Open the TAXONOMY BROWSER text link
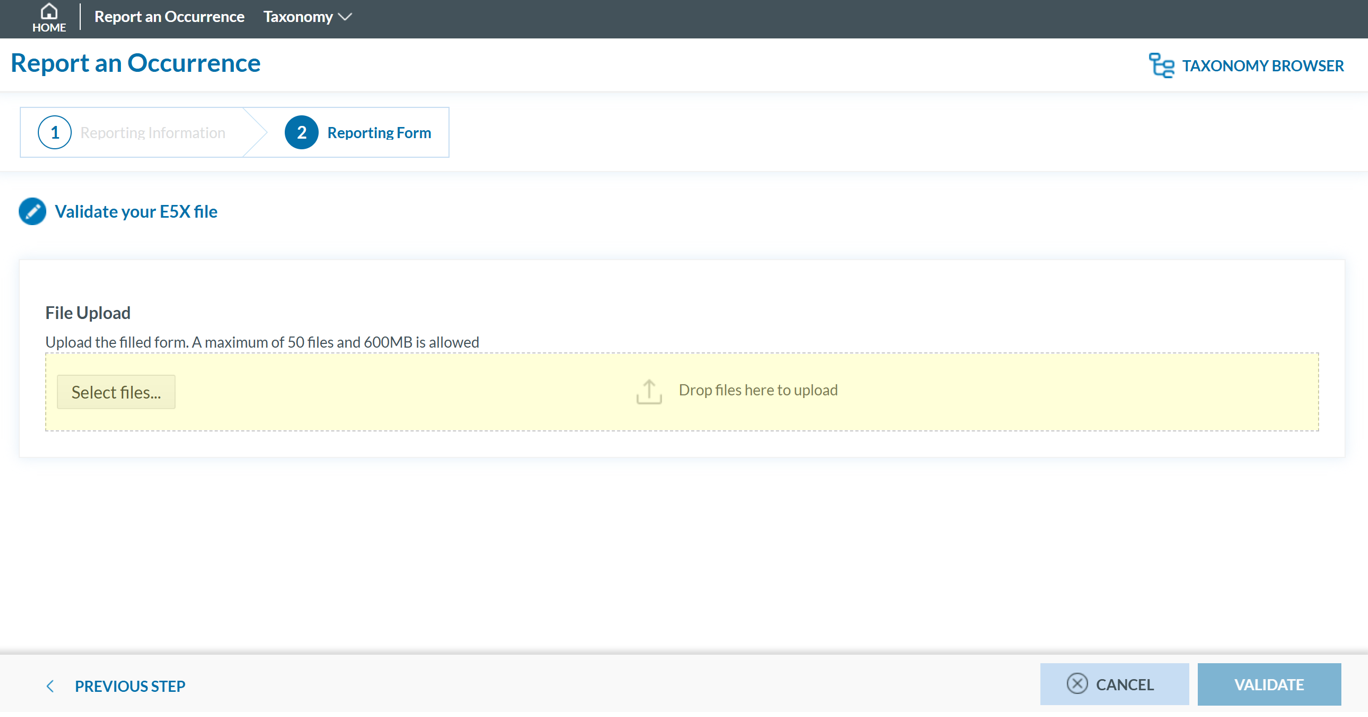This screenshot has height=717, width=1368. [1262, 66]
